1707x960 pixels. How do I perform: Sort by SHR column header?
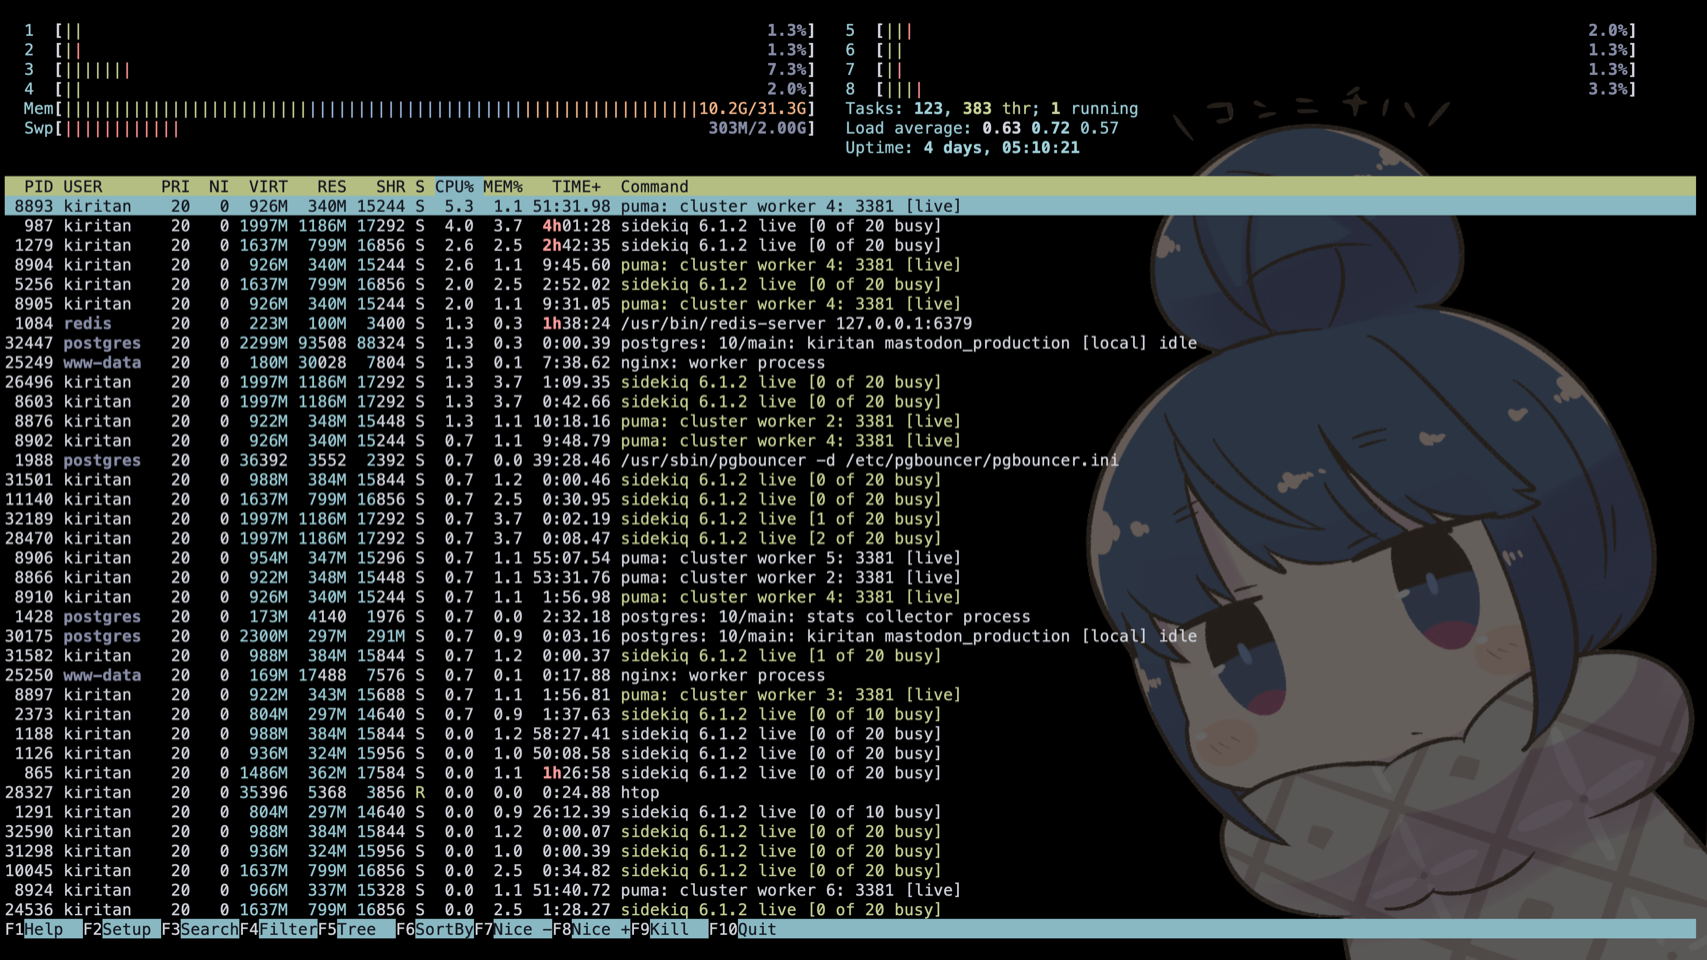[391, 187]
